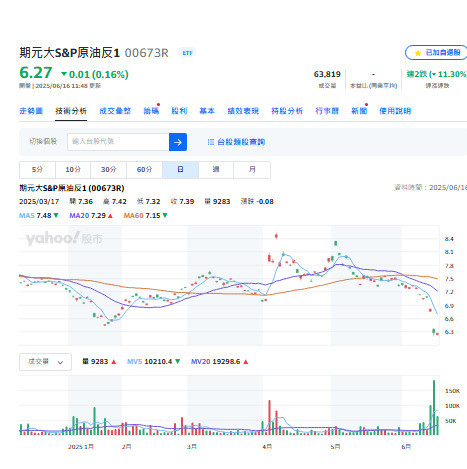Open the 走勢圖 tab

[31, 111]
